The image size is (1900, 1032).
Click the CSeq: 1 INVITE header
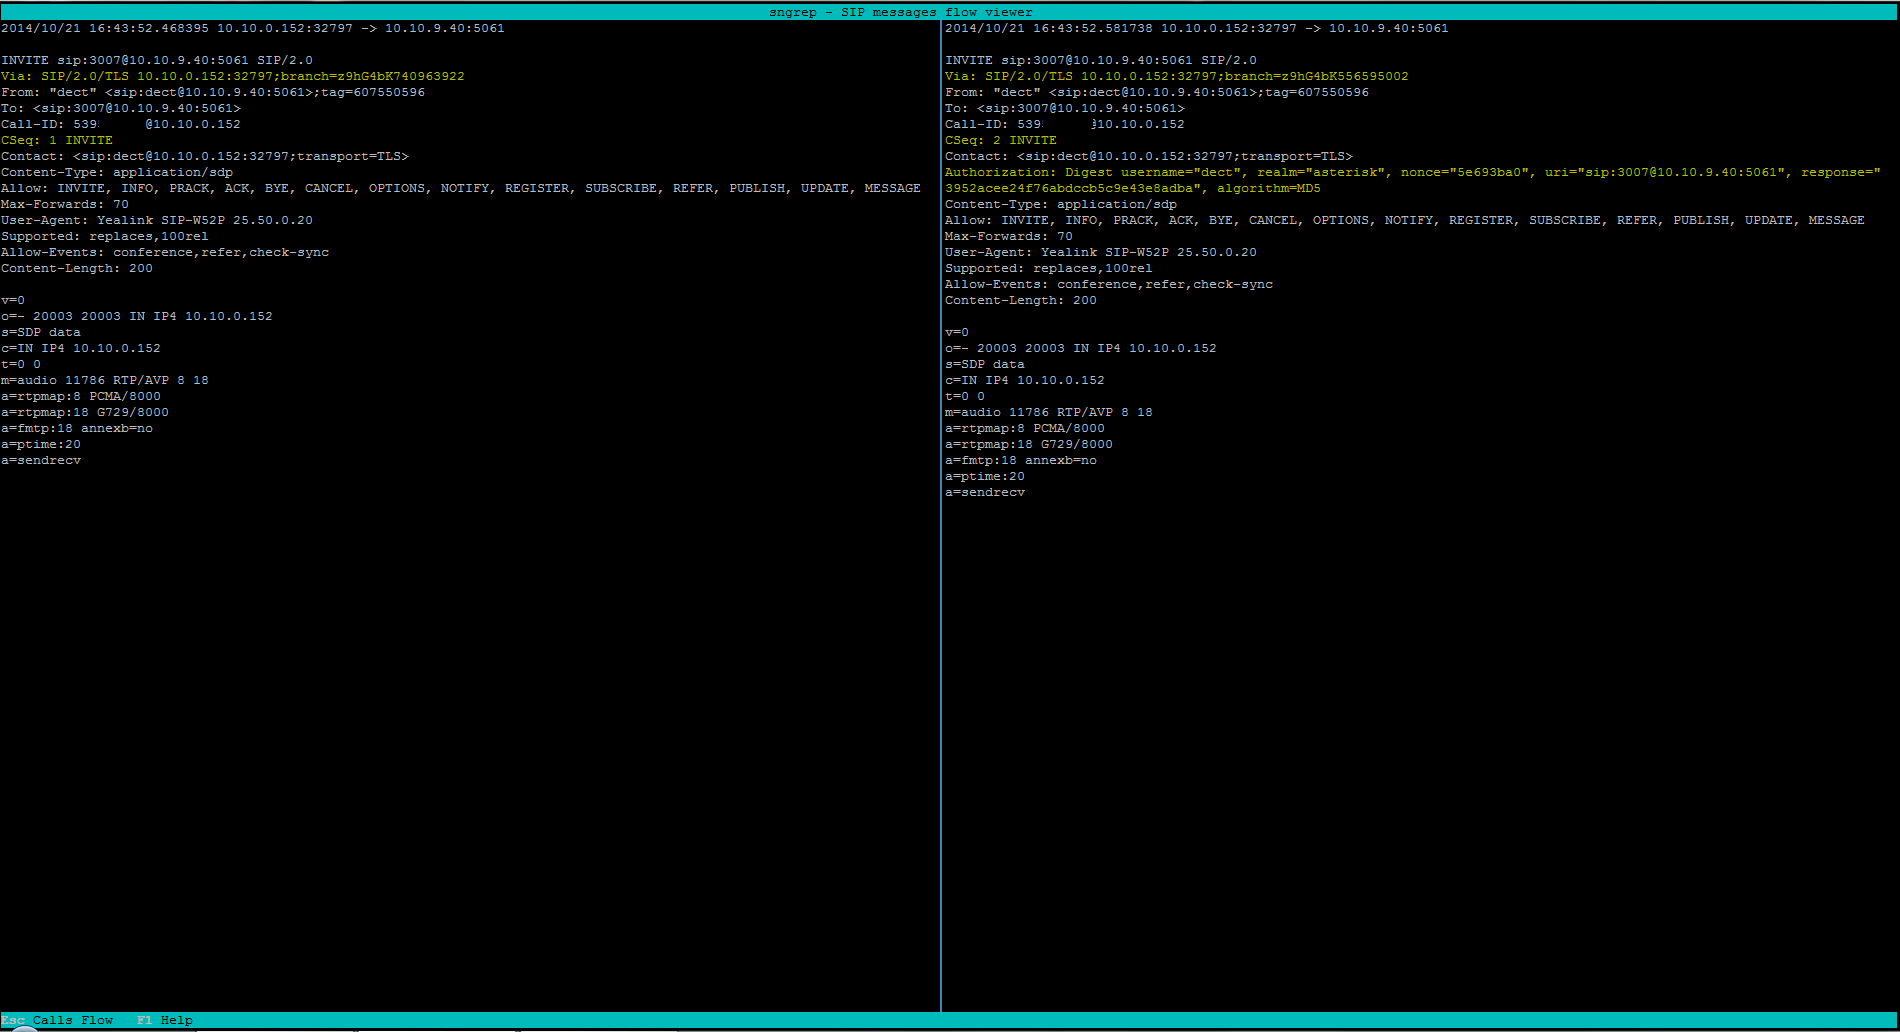pyautogui.click(x=57, y=140)
